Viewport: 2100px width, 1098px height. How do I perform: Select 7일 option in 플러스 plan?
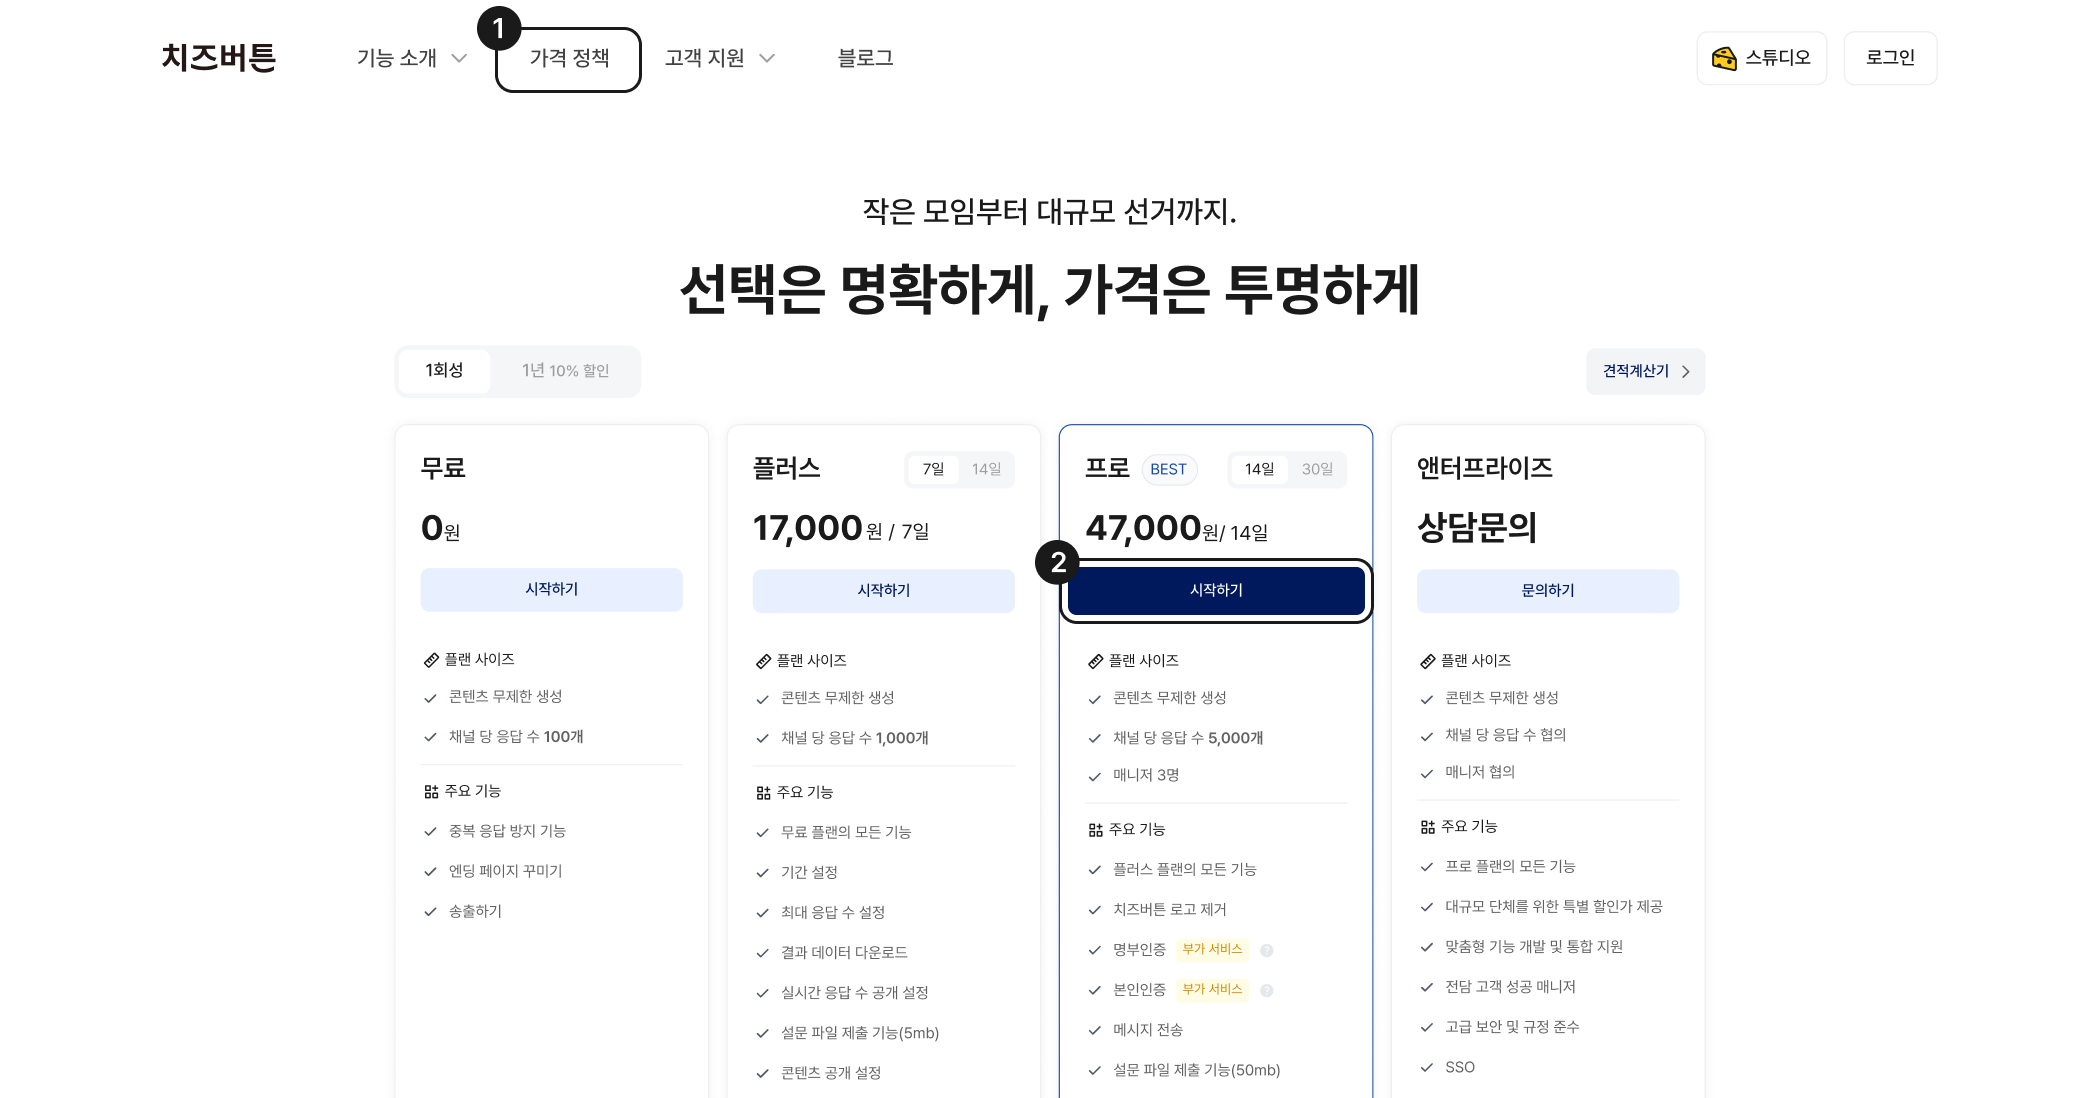(933, 469)
